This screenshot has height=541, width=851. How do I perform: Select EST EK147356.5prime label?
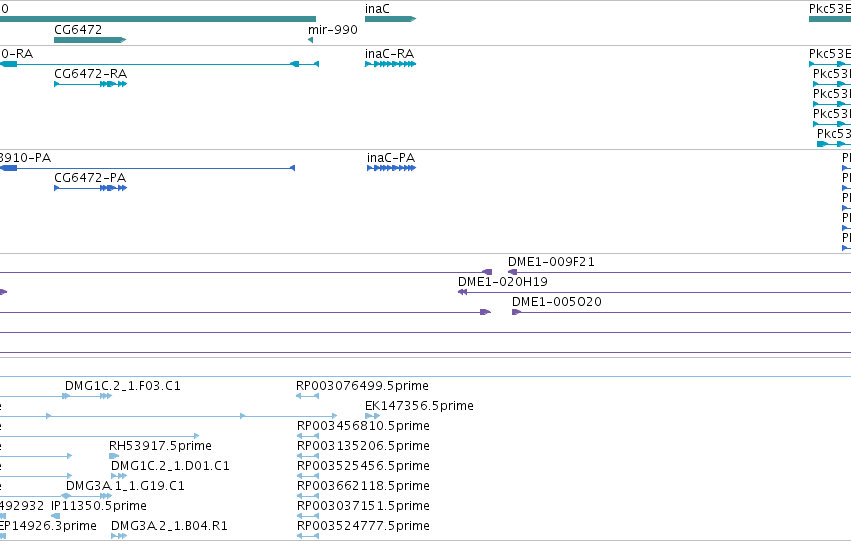[420, 406]
